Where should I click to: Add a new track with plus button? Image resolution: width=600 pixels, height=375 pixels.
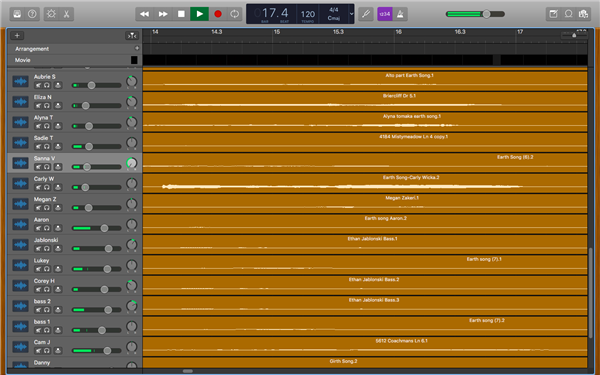point(17,36)
